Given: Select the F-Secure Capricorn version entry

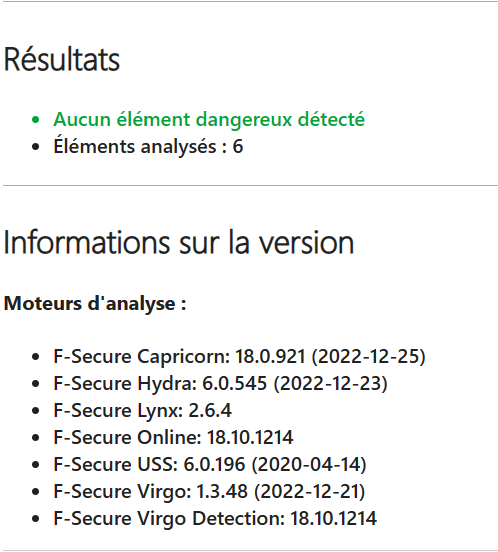Looking at the screenshot, I should pos(239,356).
